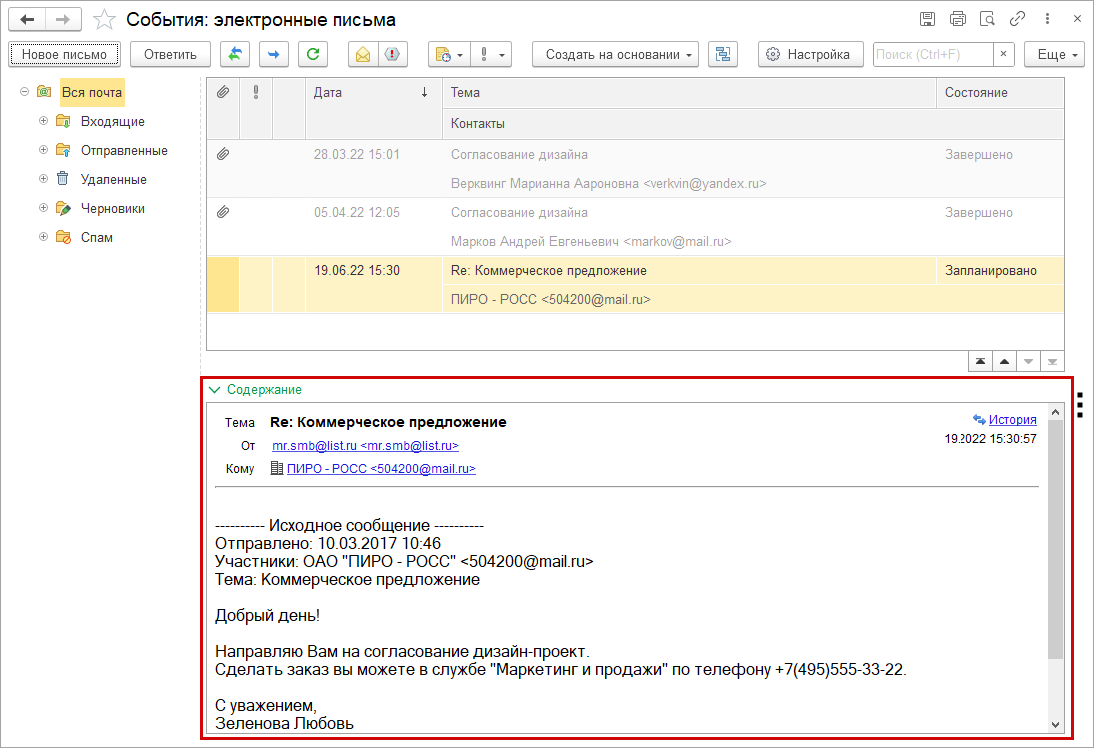Viewport: 1094px width, 748px height.
Task: Click the organization icon beside ПИРО - РОСС recipient
Action: [x=277, y=468]
